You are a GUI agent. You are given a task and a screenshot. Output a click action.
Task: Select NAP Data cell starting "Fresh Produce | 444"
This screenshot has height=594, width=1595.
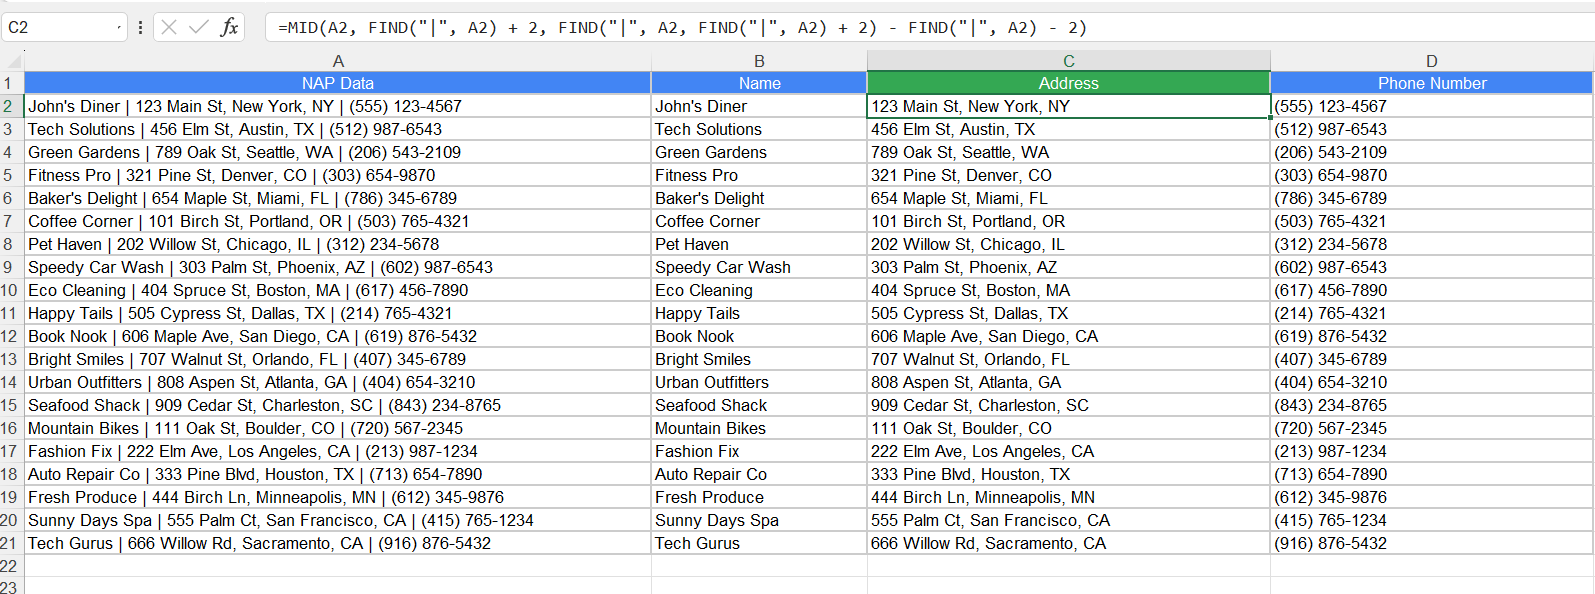click(x=338, y=497)
